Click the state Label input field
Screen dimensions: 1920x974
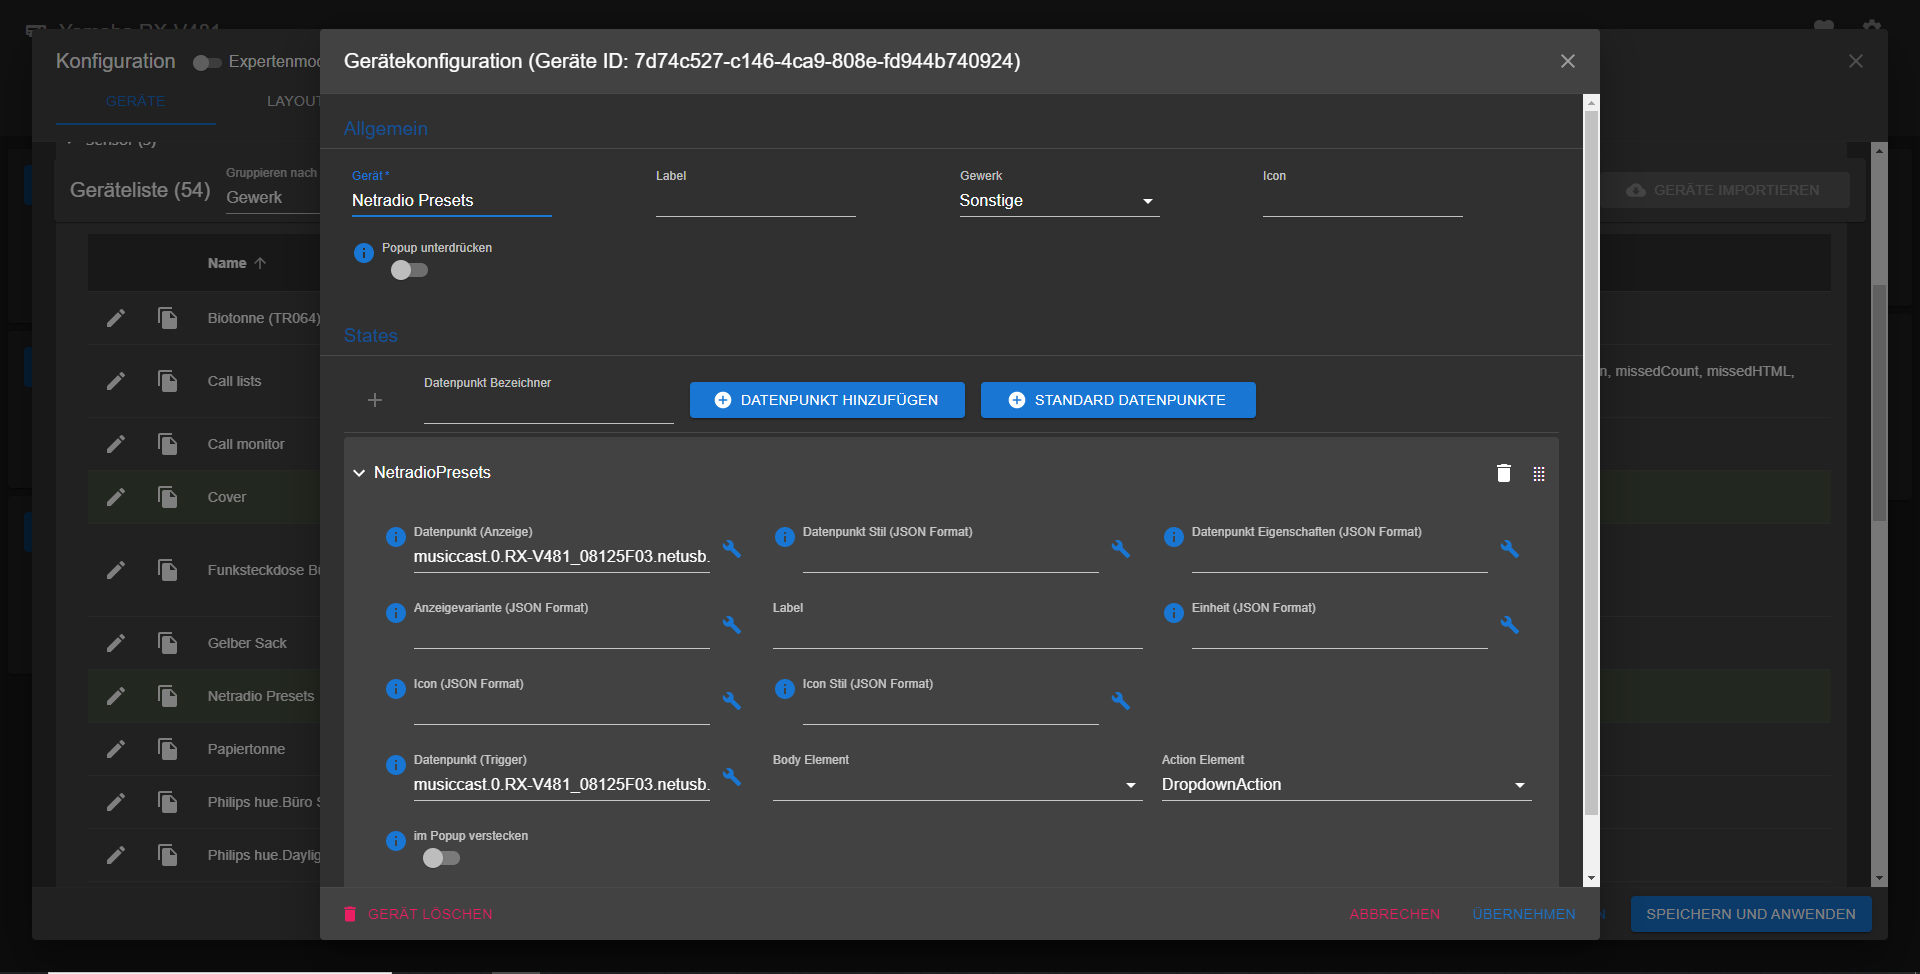[x=957, y=633]
